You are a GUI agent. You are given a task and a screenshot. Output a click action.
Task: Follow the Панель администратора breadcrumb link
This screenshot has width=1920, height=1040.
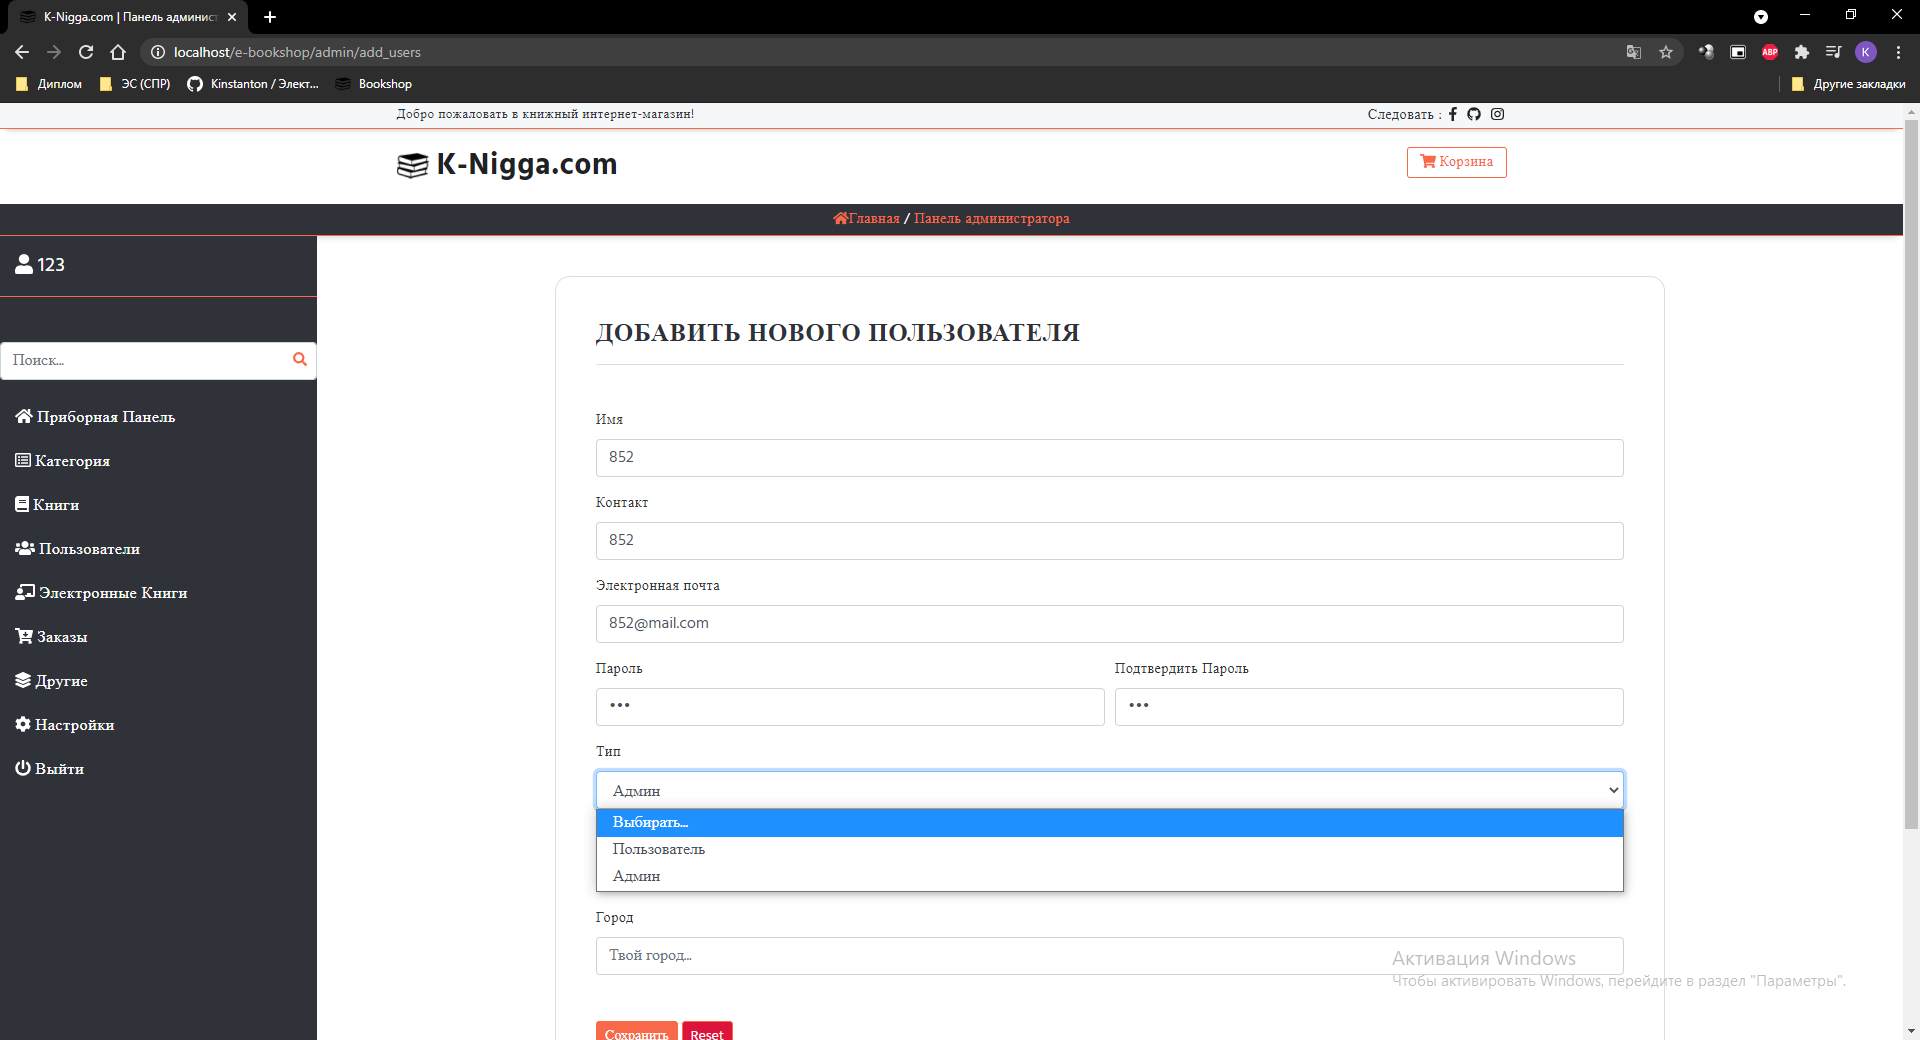click(992, 219)
